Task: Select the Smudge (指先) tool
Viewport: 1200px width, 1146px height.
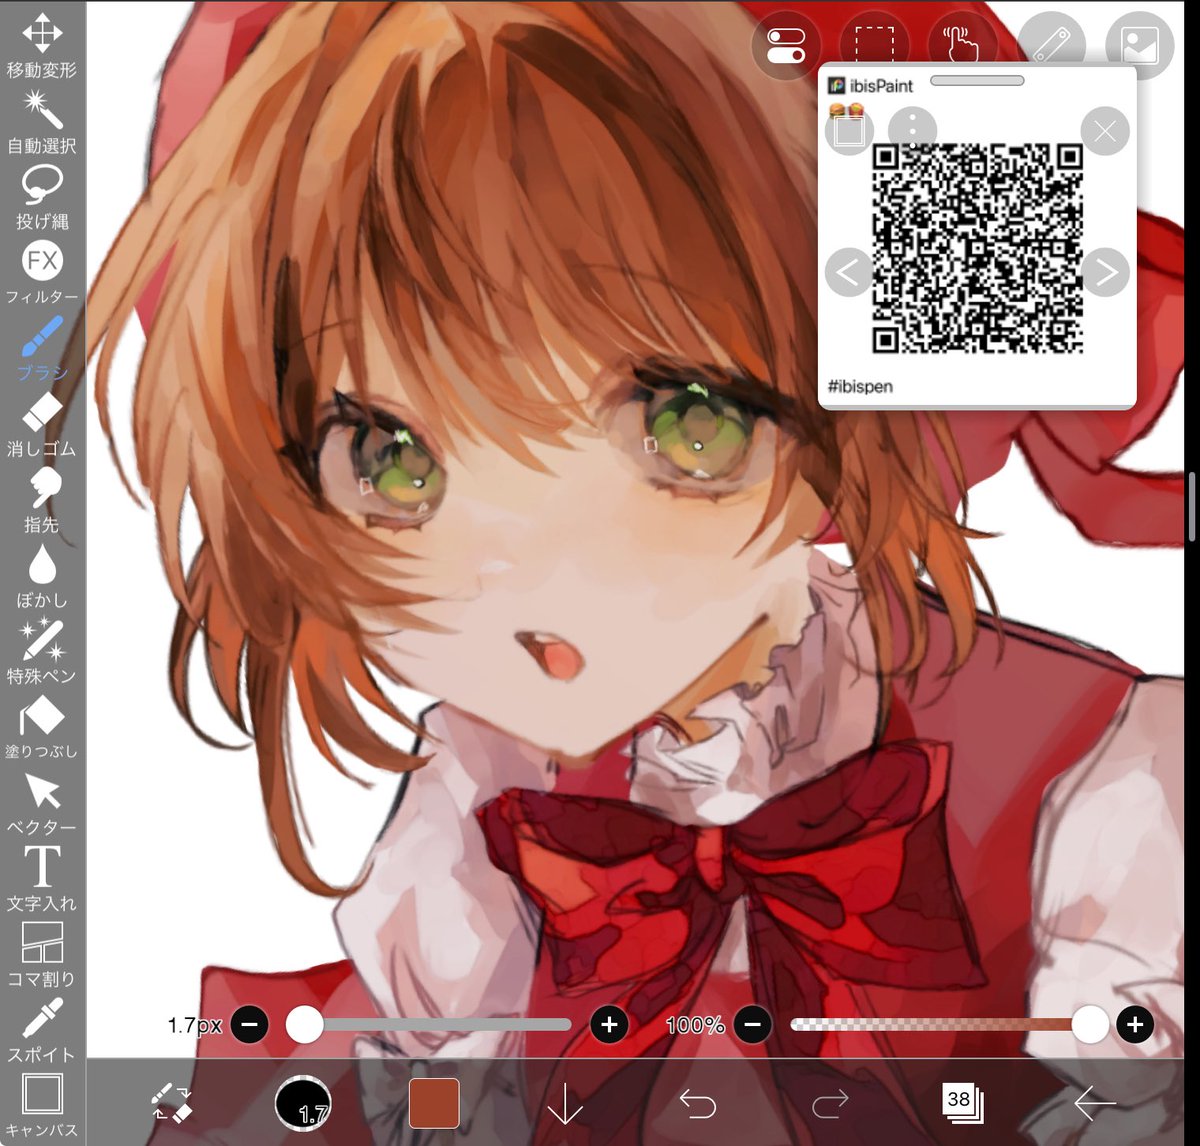Action: (42, 500)
